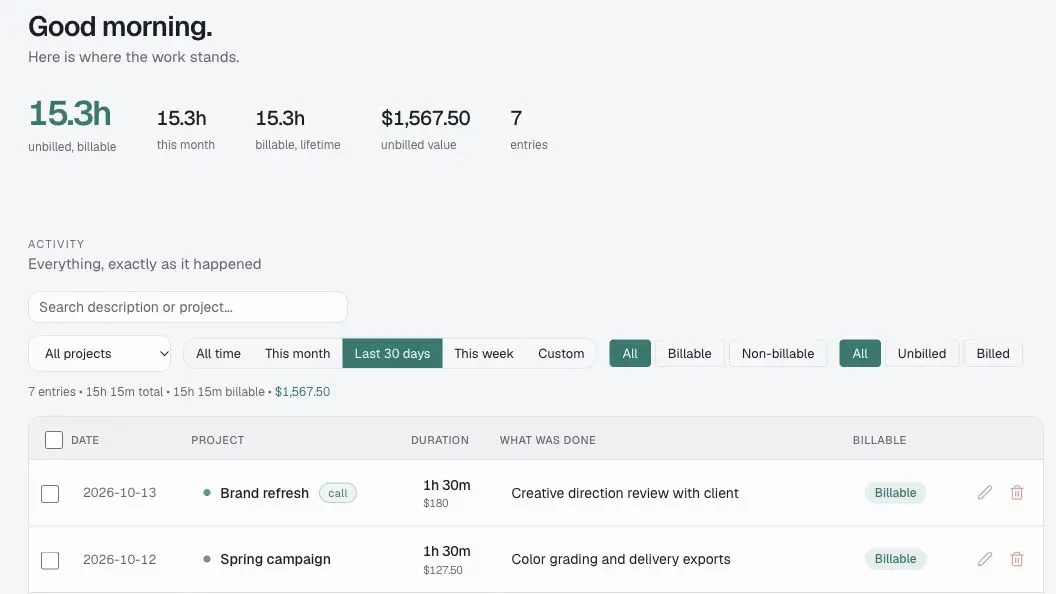Click the Duration column header
The width and height of the screenshot is (1056, 594).
pos(440,440)
